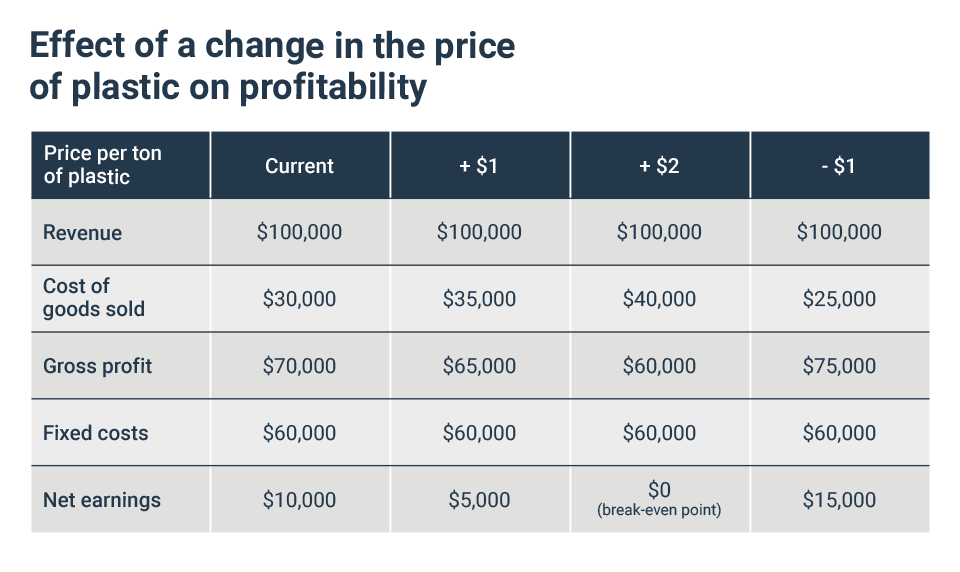Click the chart title about plastic price

[272, 66]
